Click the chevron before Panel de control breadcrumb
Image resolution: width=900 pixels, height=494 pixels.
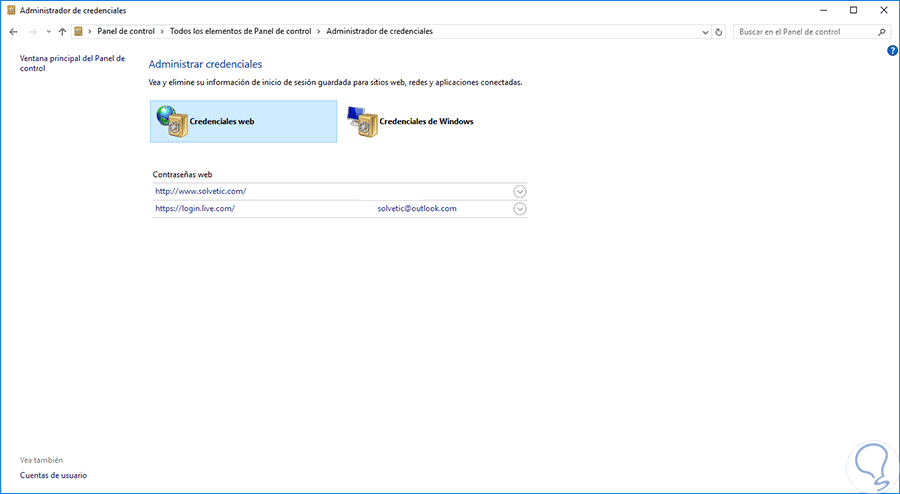90,32
